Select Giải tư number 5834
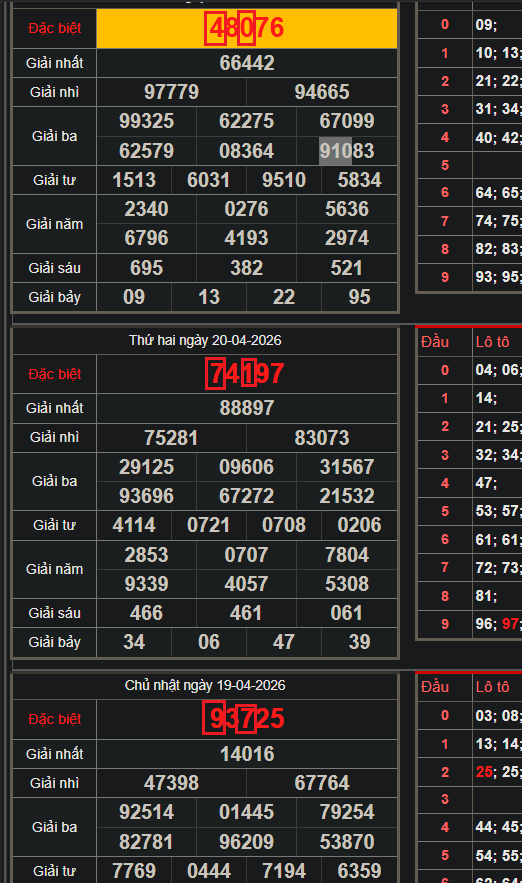The width and height of the screenshot is (522, 883). click(359, 180)
